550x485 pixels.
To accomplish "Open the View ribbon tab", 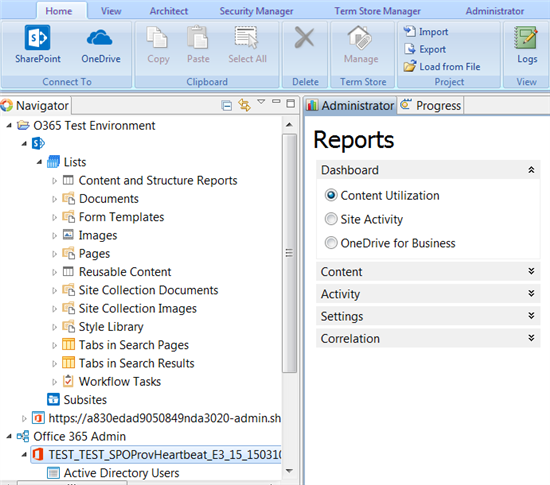I will (111, 11).
